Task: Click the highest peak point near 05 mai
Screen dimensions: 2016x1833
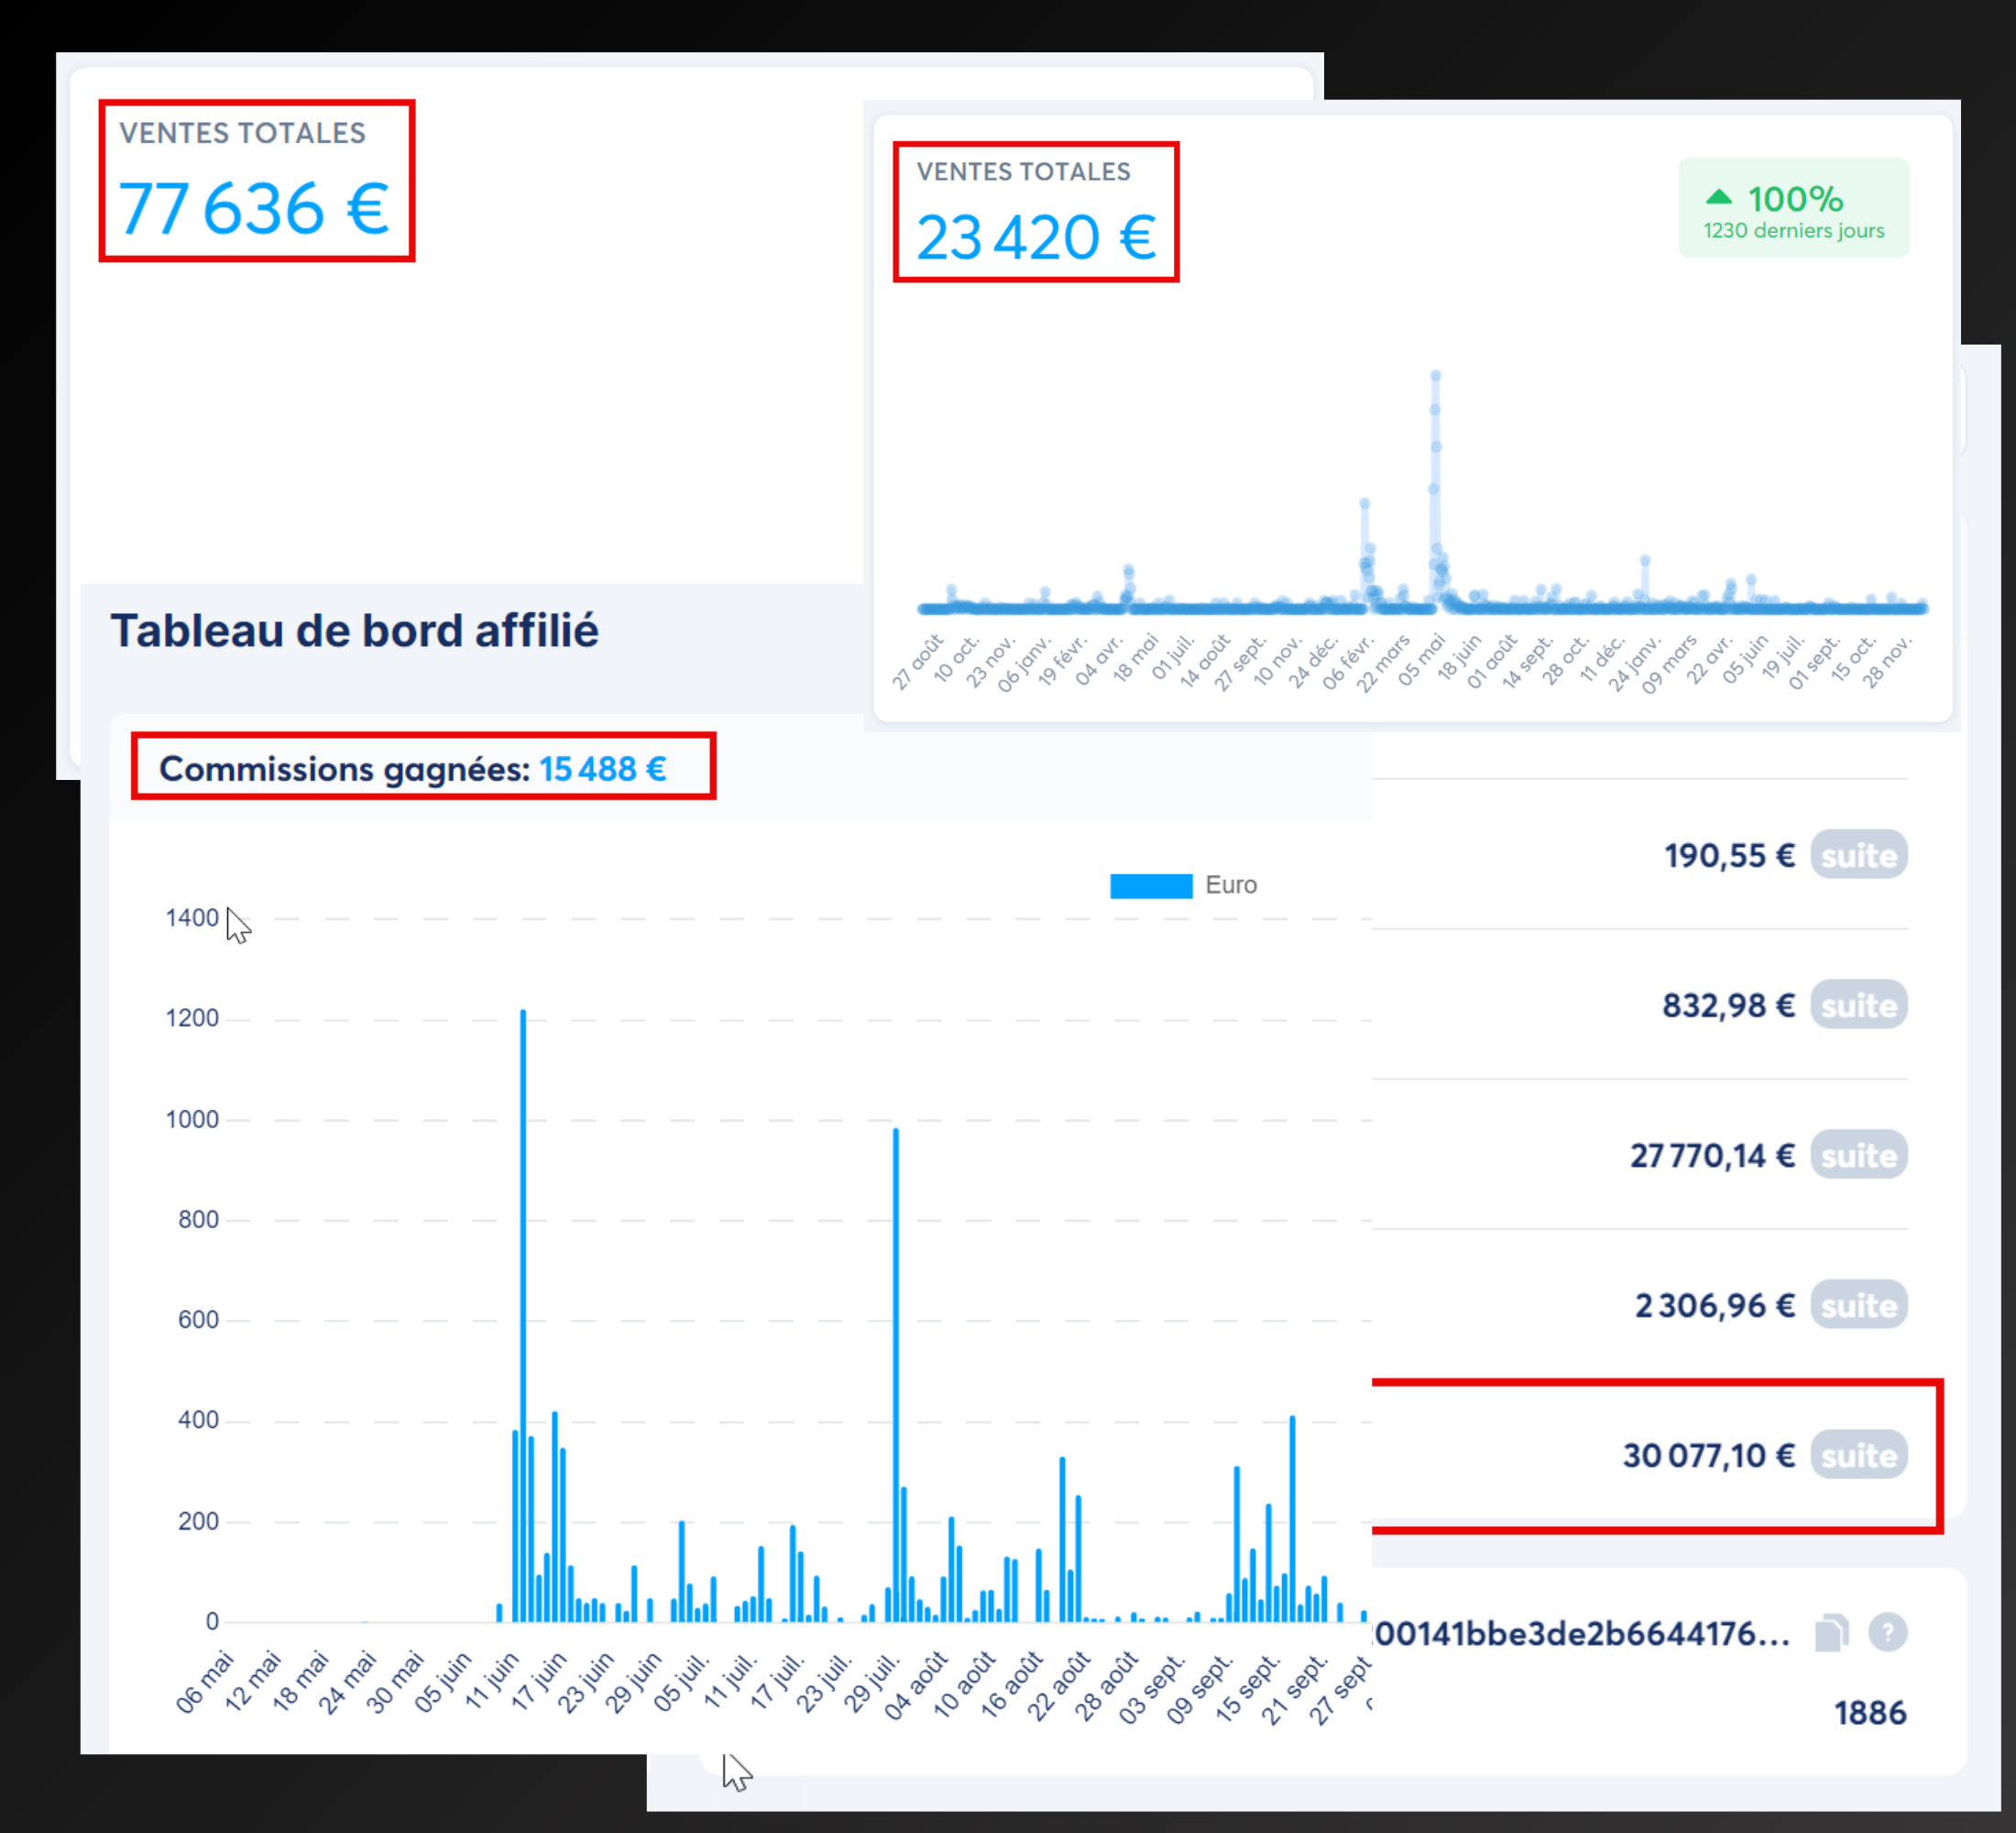Action: tap(1435, 377)
